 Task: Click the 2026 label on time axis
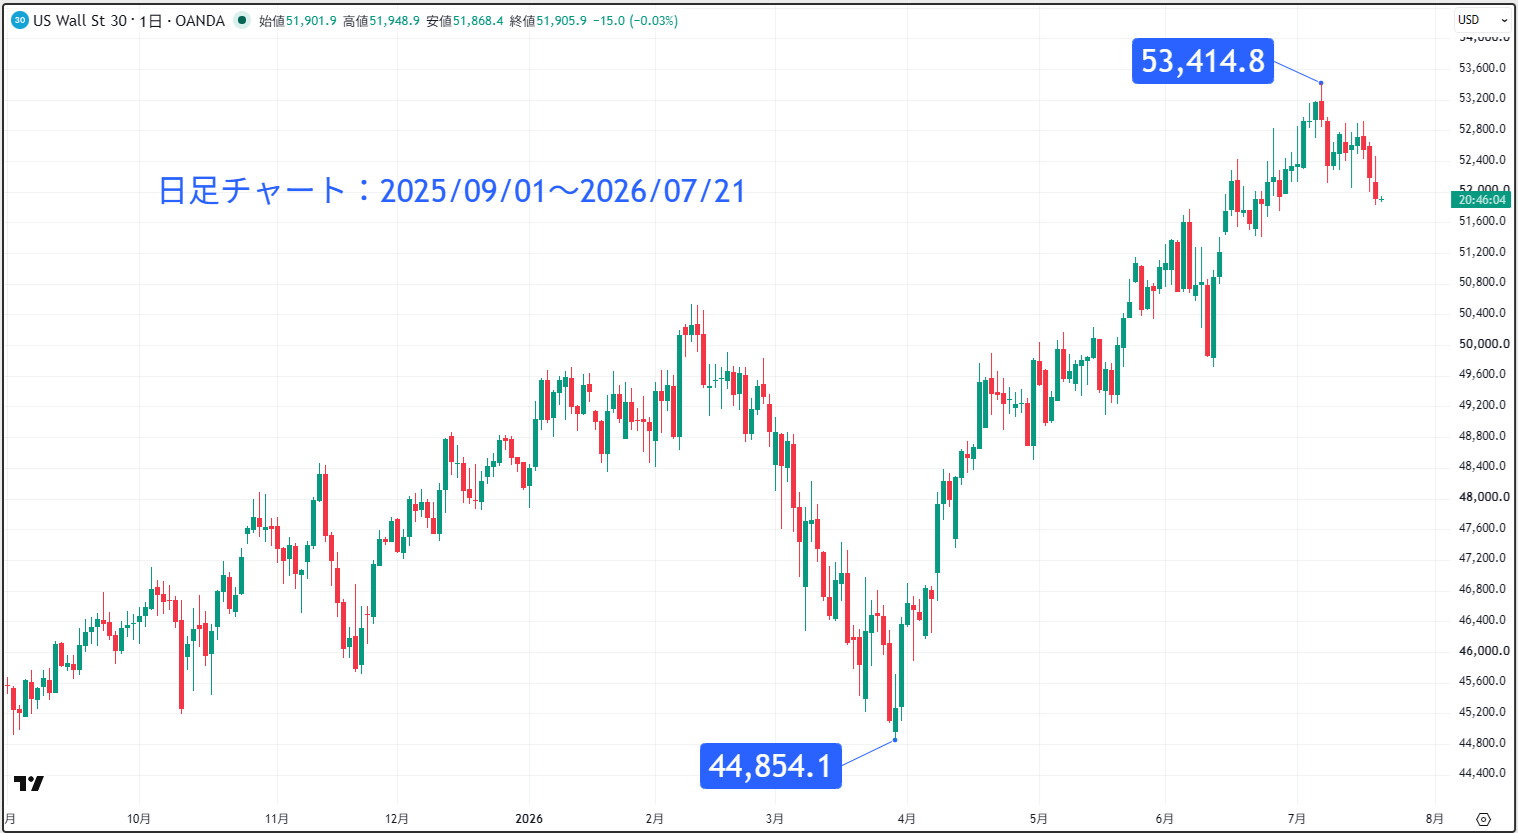(x=529, y=819)
